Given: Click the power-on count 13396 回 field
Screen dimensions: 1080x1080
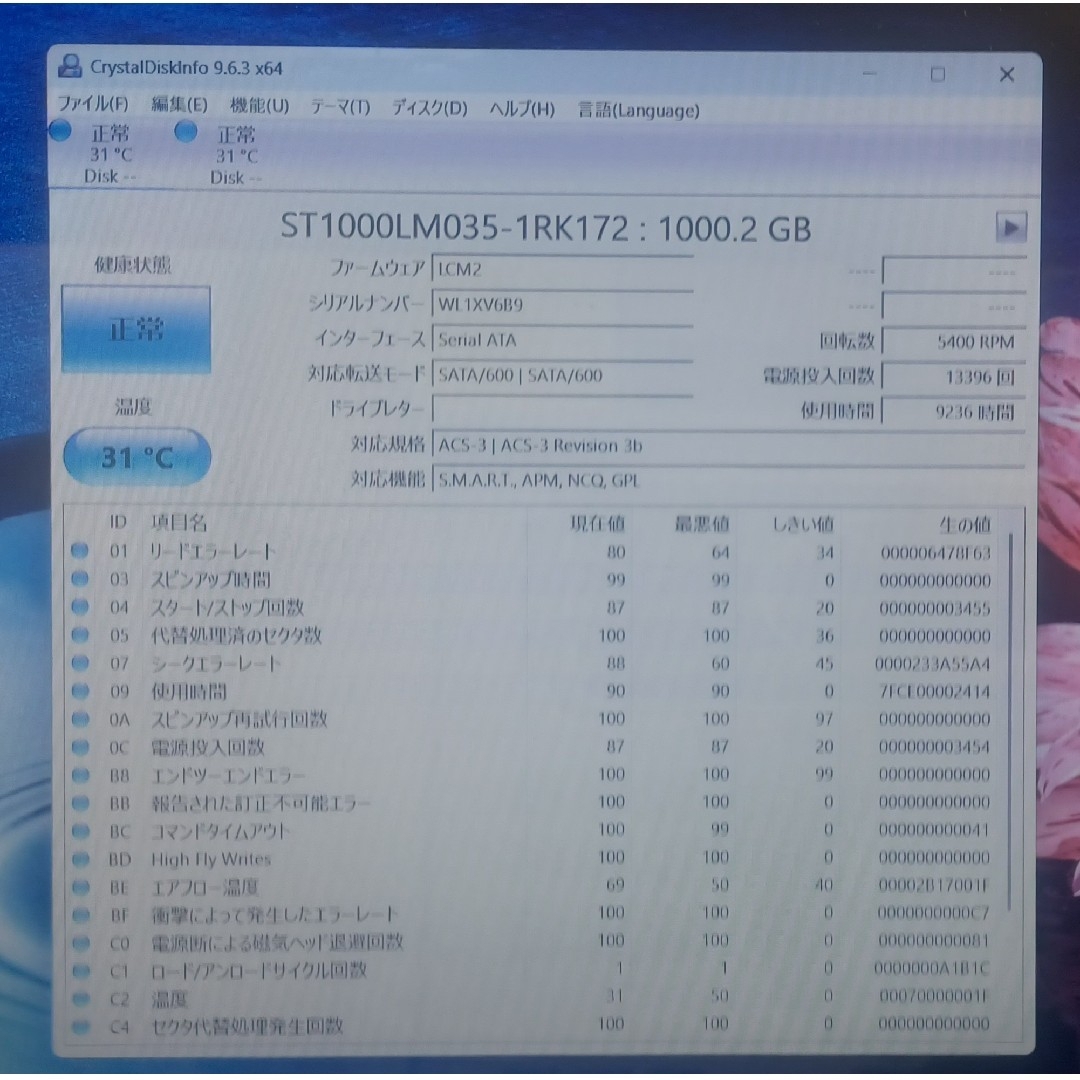Looking at the screenshot, I should tap(954, 377).
